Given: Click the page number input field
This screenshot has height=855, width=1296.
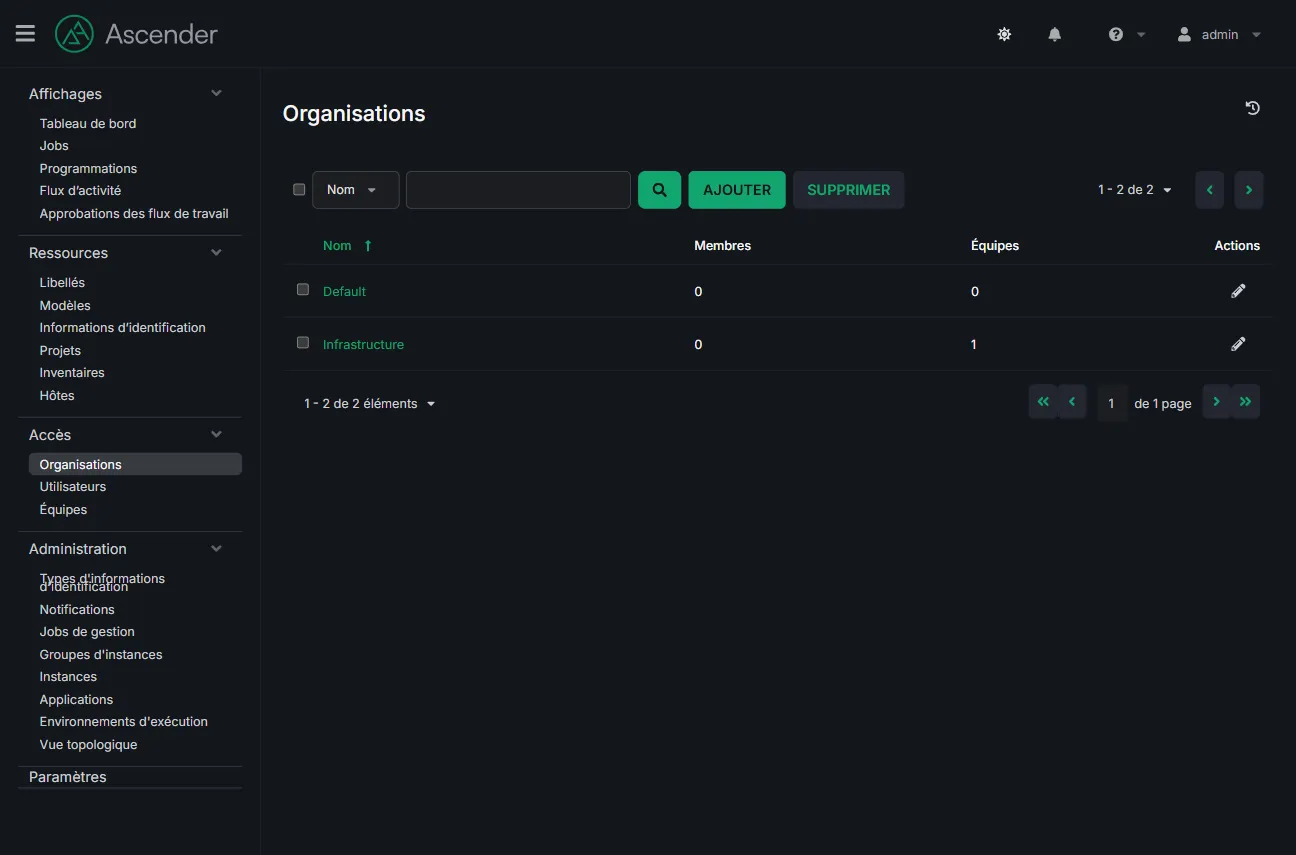Looking at the screenshot, I should [1112, 403].
